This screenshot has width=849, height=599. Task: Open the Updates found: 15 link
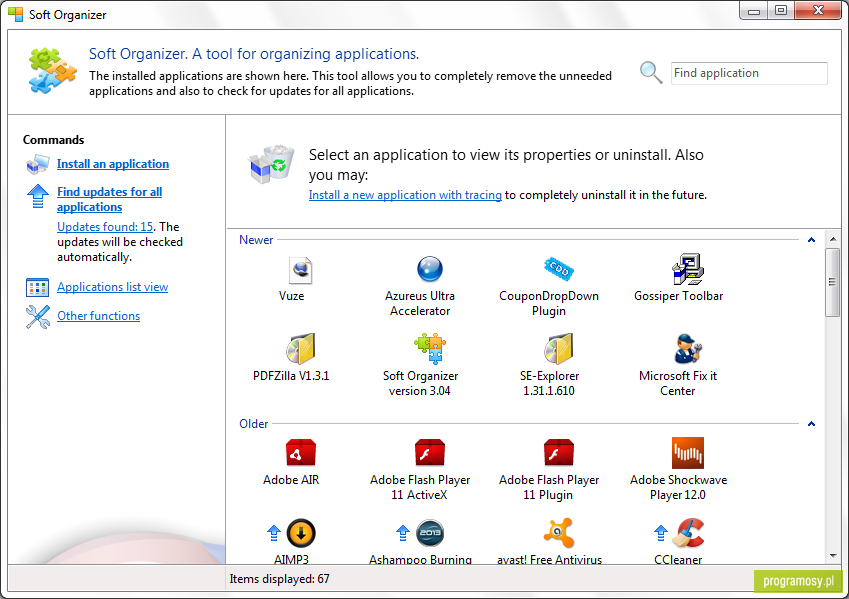pyautogui.click(x=105, y=227)
